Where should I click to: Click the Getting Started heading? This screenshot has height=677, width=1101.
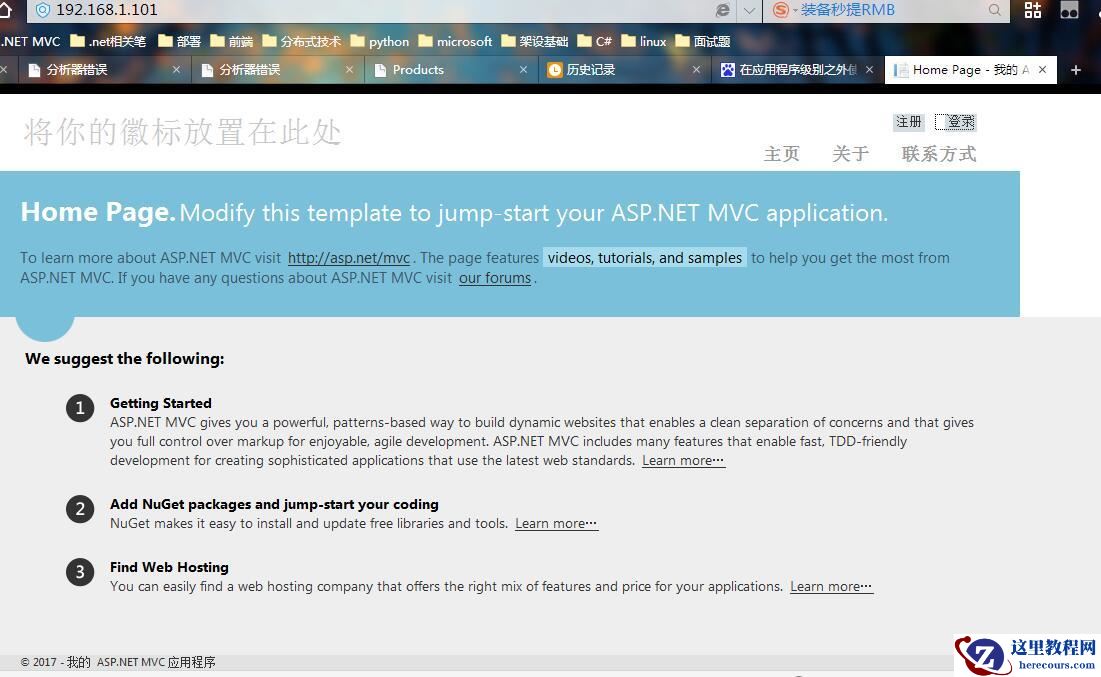(161, 403)
